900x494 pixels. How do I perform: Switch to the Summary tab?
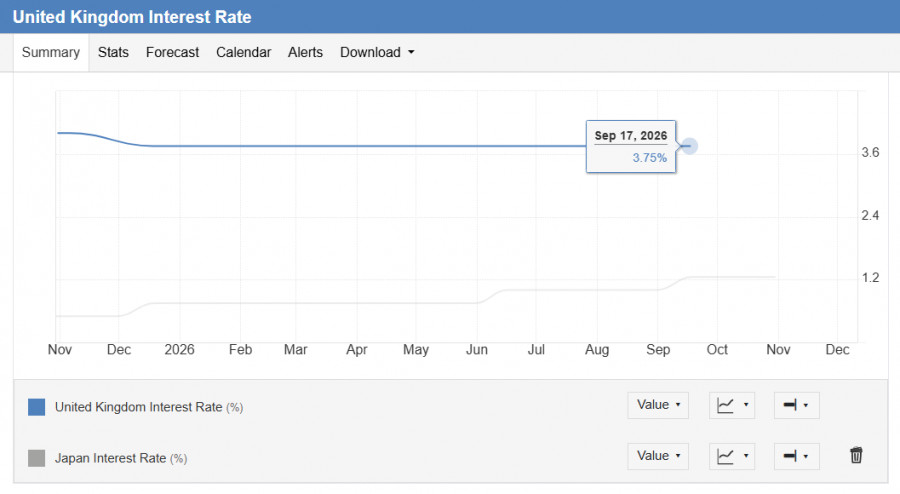[x=51, y=52]
